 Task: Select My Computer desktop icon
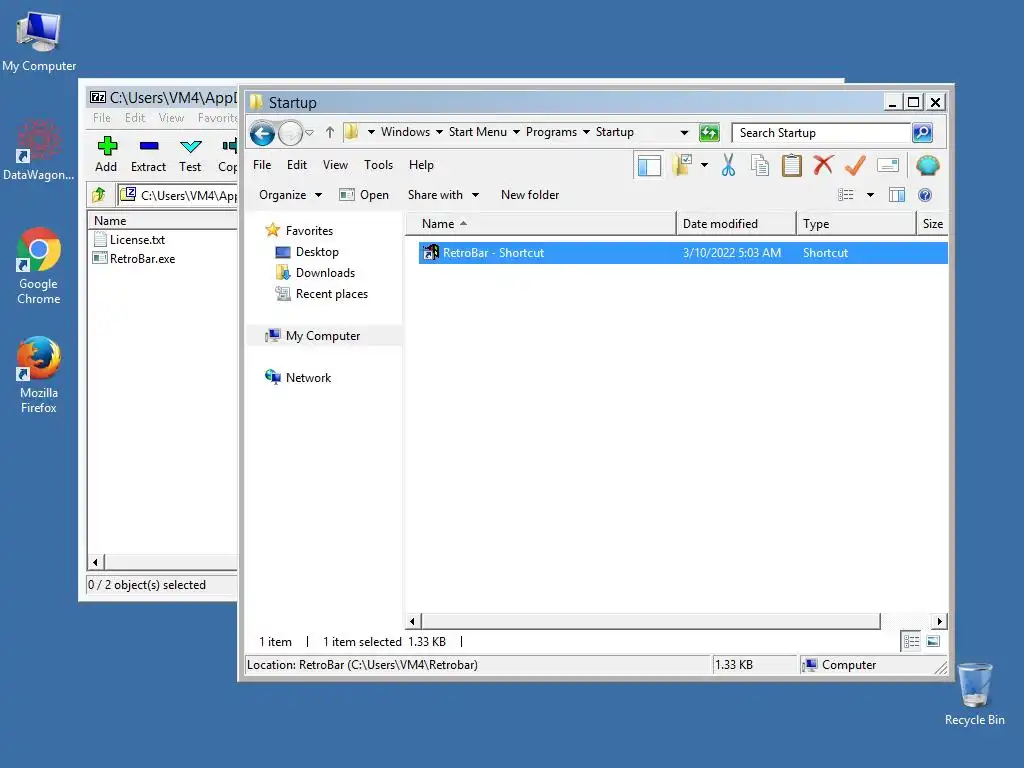(39, 42)
